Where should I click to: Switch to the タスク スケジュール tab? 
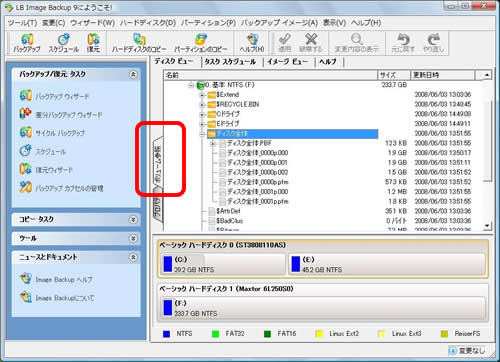[230, 62]
